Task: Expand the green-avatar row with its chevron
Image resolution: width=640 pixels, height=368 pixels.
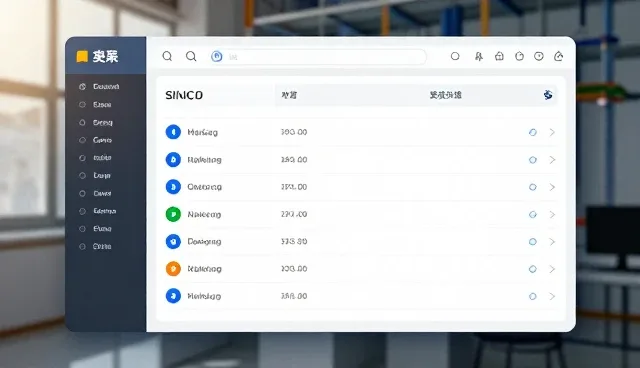Action: coord(552,215)
